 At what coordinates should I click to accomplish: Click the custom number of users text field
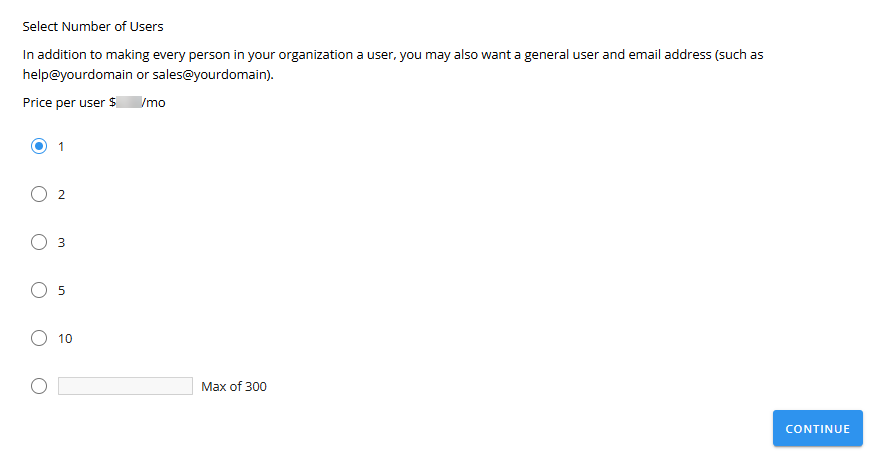click(125, 386)
